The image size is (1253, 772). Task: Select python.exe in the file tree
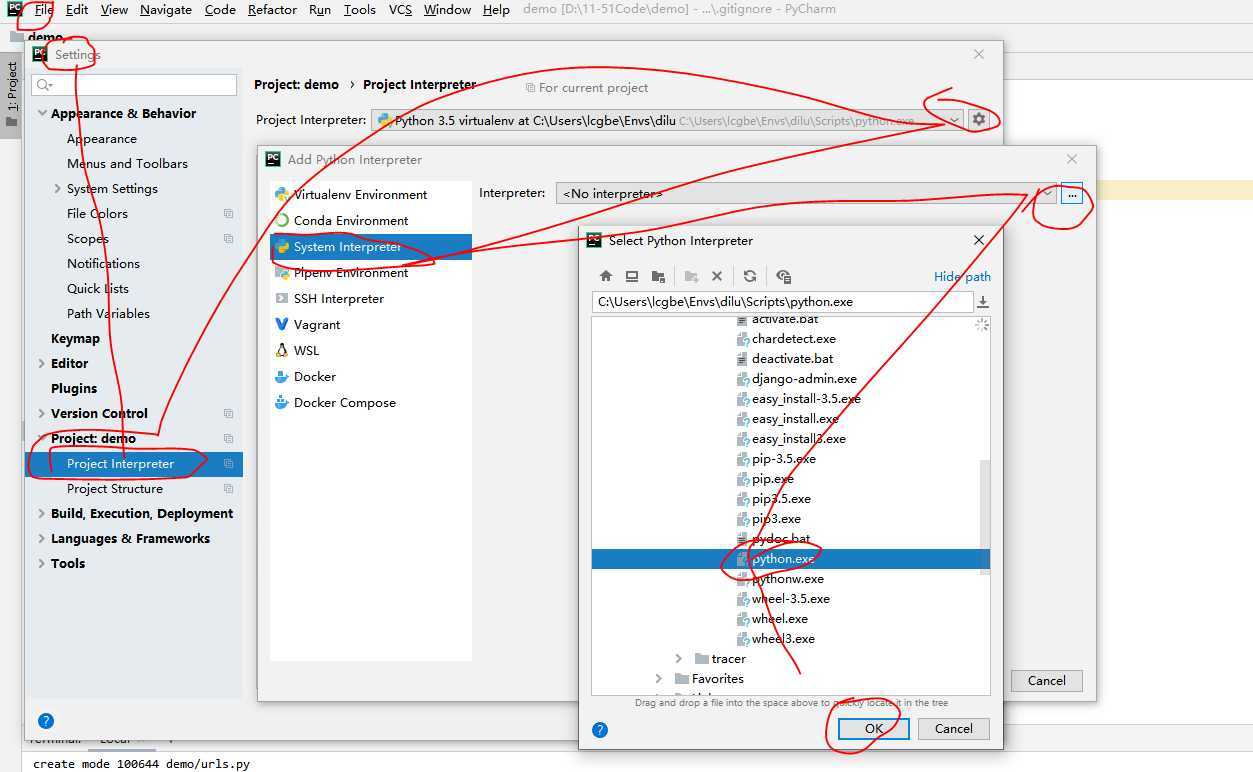[x=791, y=559]
